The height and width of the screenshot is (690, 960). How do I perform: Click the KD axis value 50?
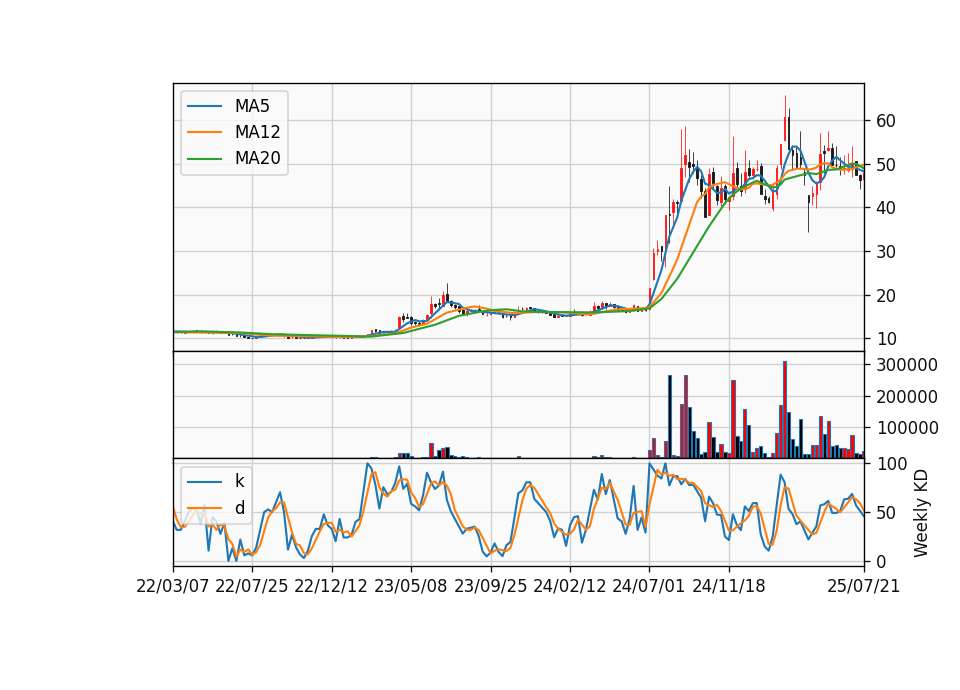(x=886, y=513)
